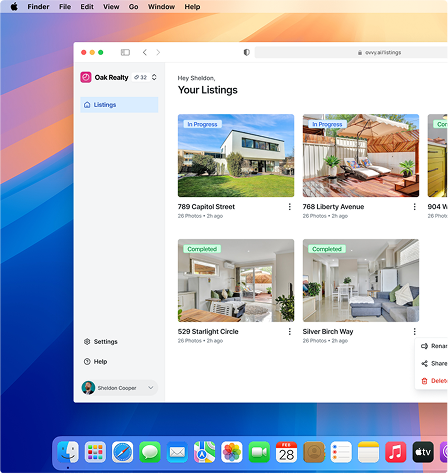Click the privacy shield icon
The width and height of the screenshot is (448, 474).
tap(247, 52)
